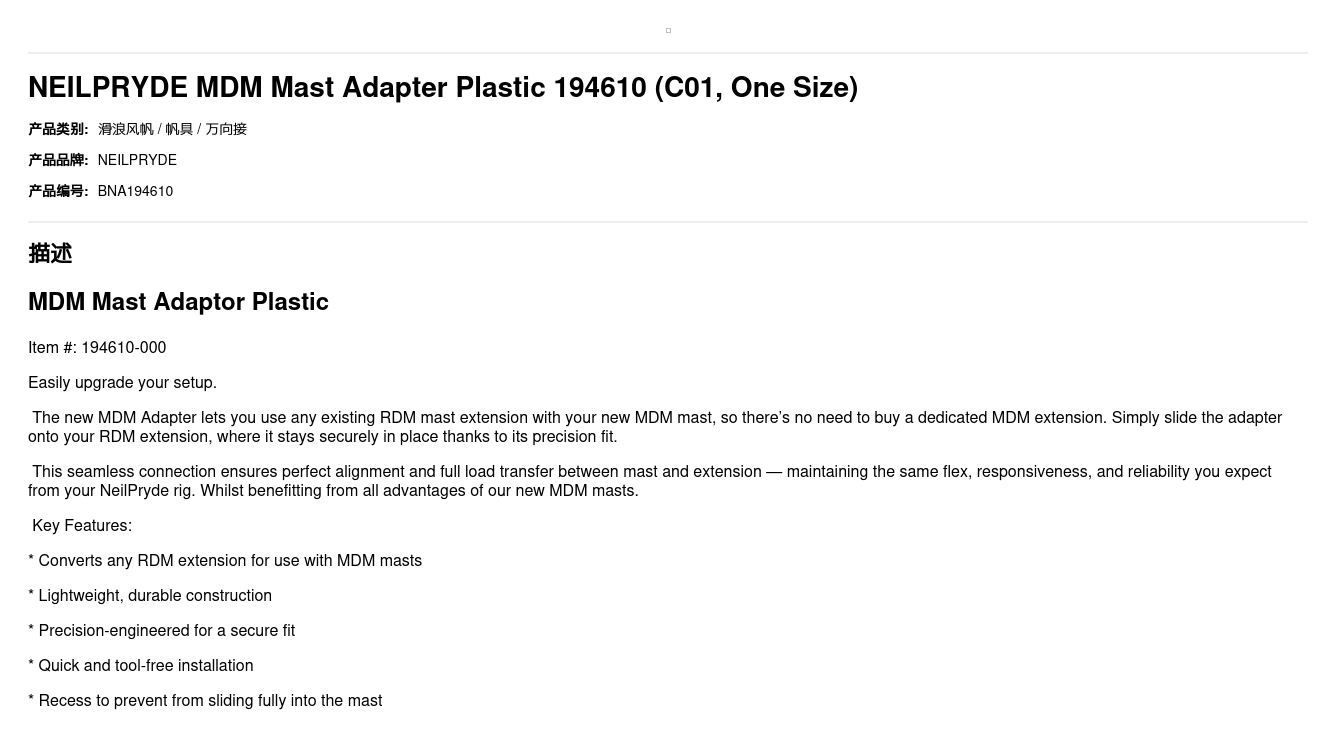The image size is (1328, 756).
Task: Click the NEILPRYDE brand name value
Action: coord(137,160)
